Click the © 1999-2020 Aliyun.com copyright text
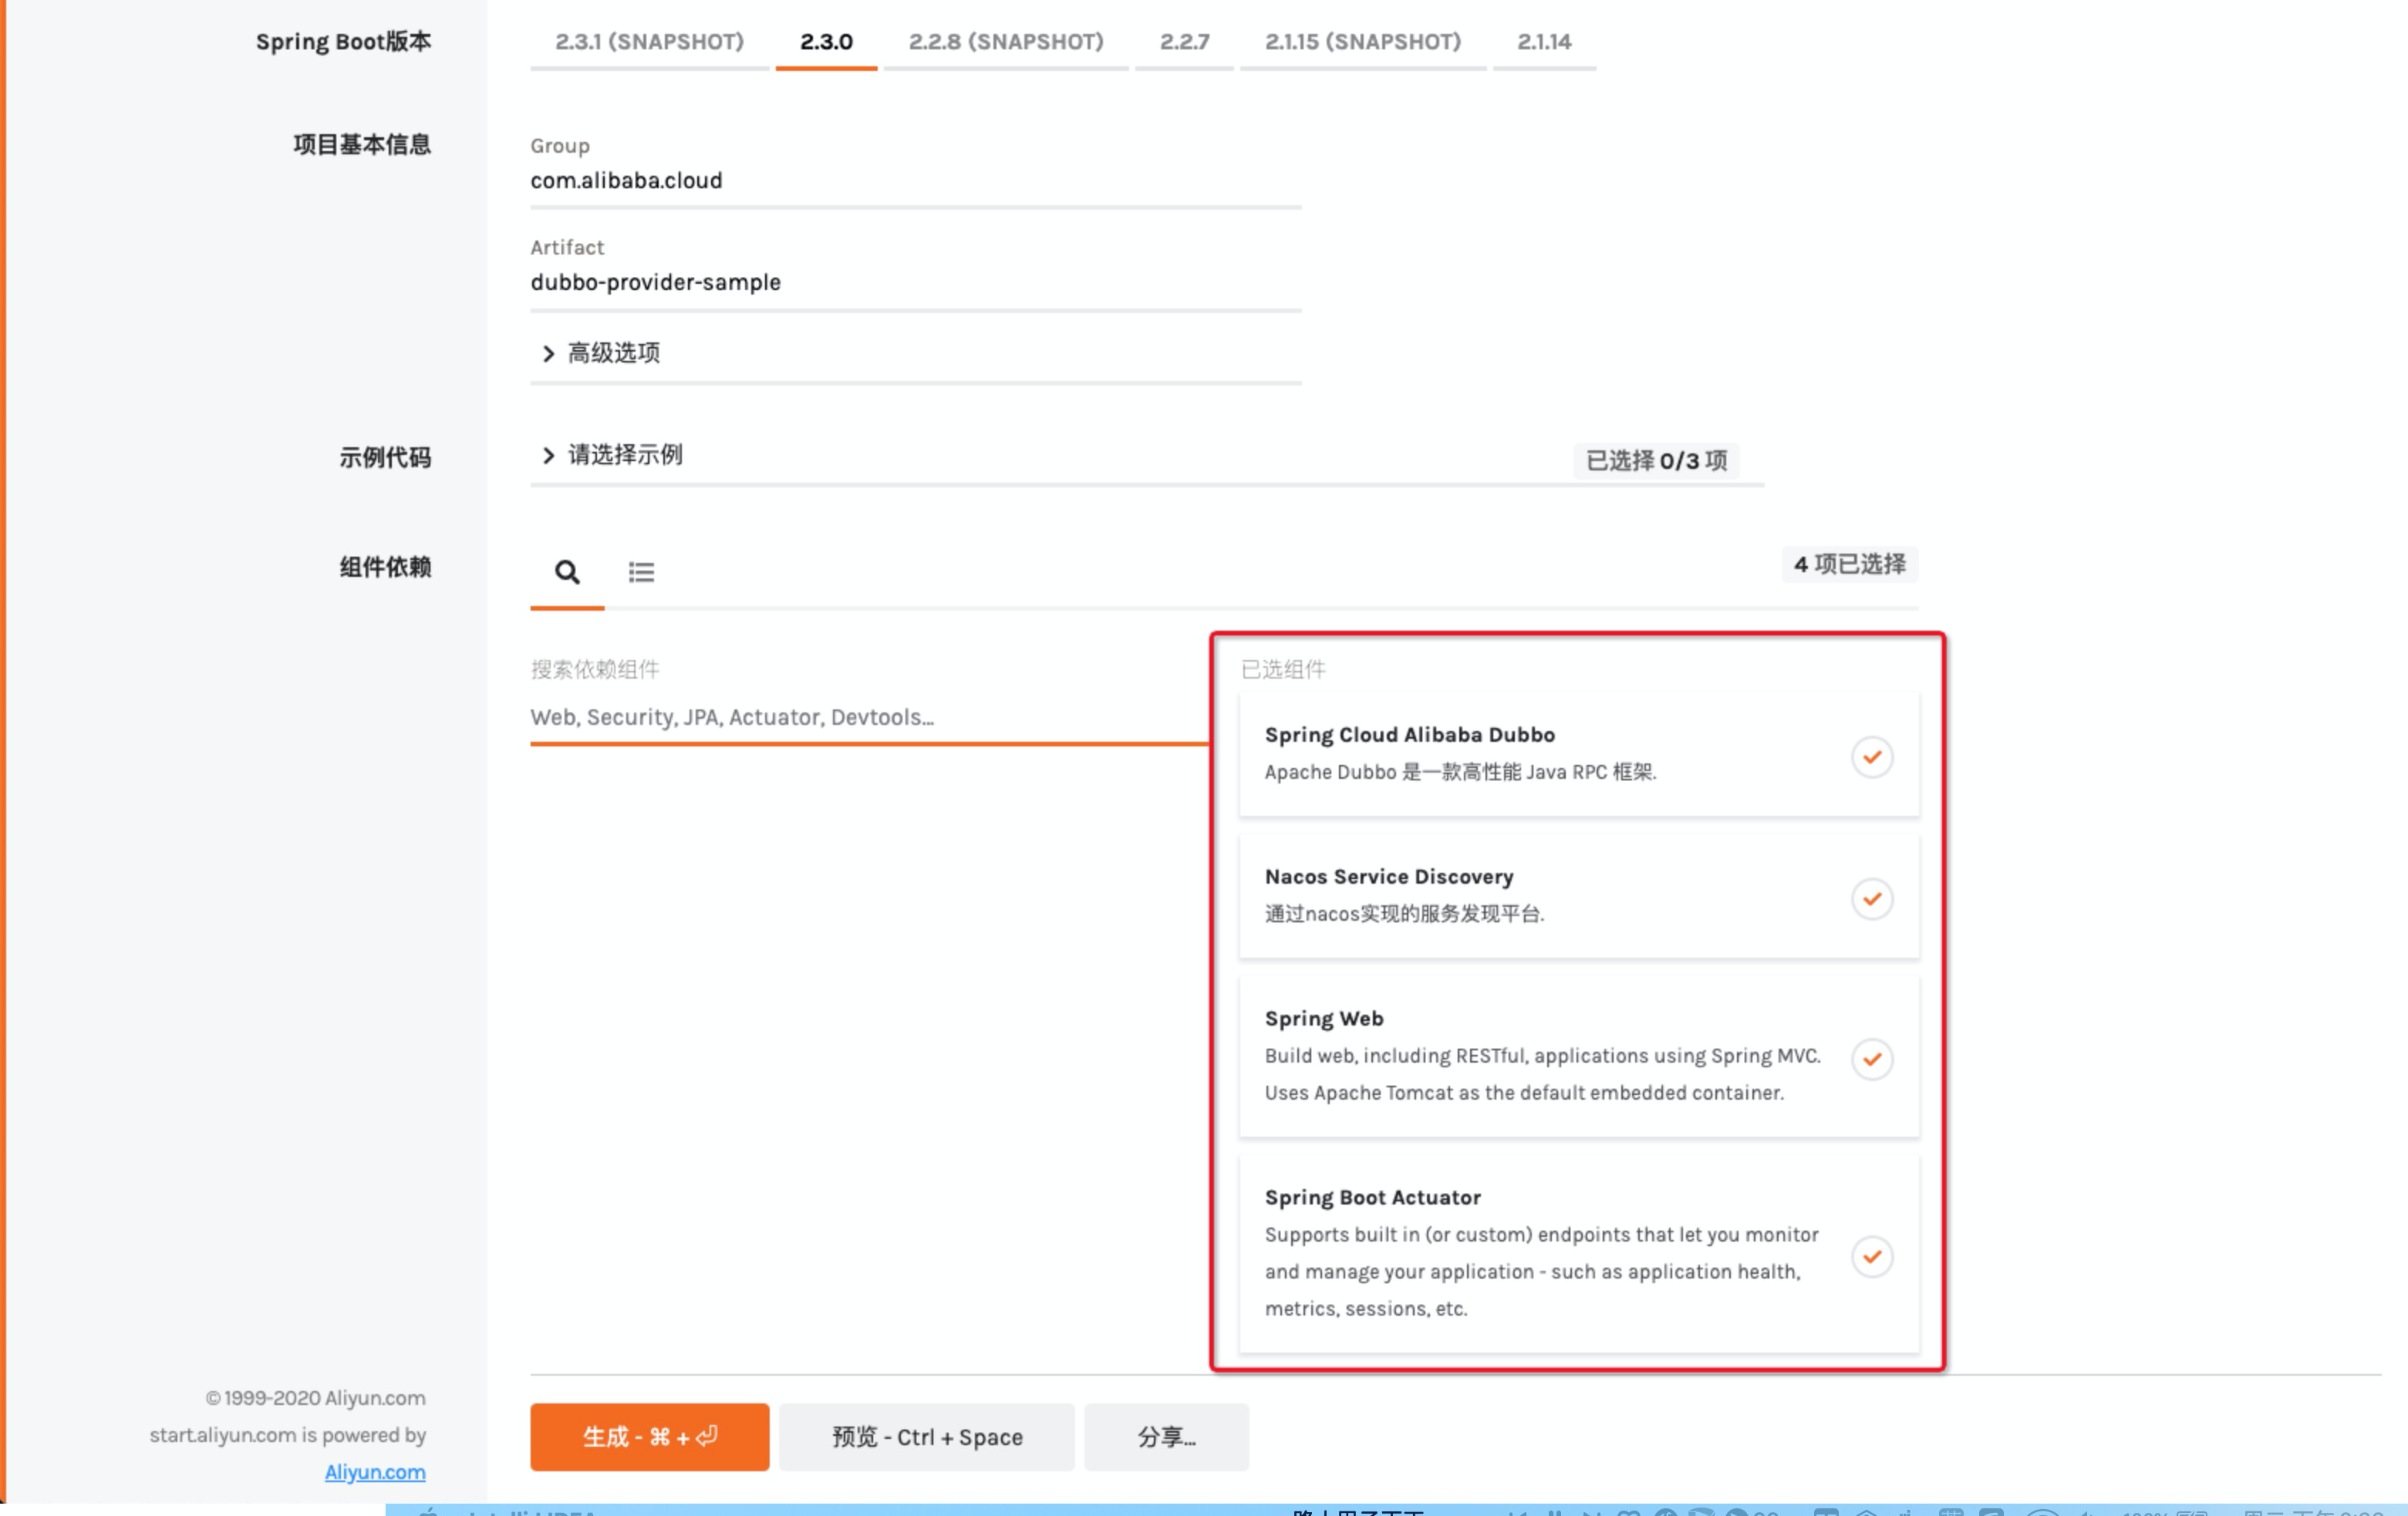The image size is (2408, 1516). (315, 1398)
